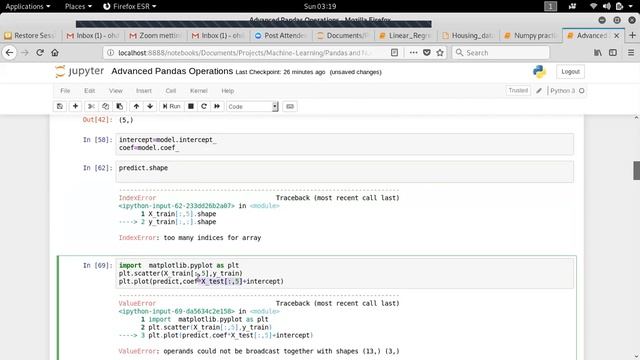640x360 pixels.
Task: Click cell with import matplotlib.pyplot code
Action: click(344, 273)
